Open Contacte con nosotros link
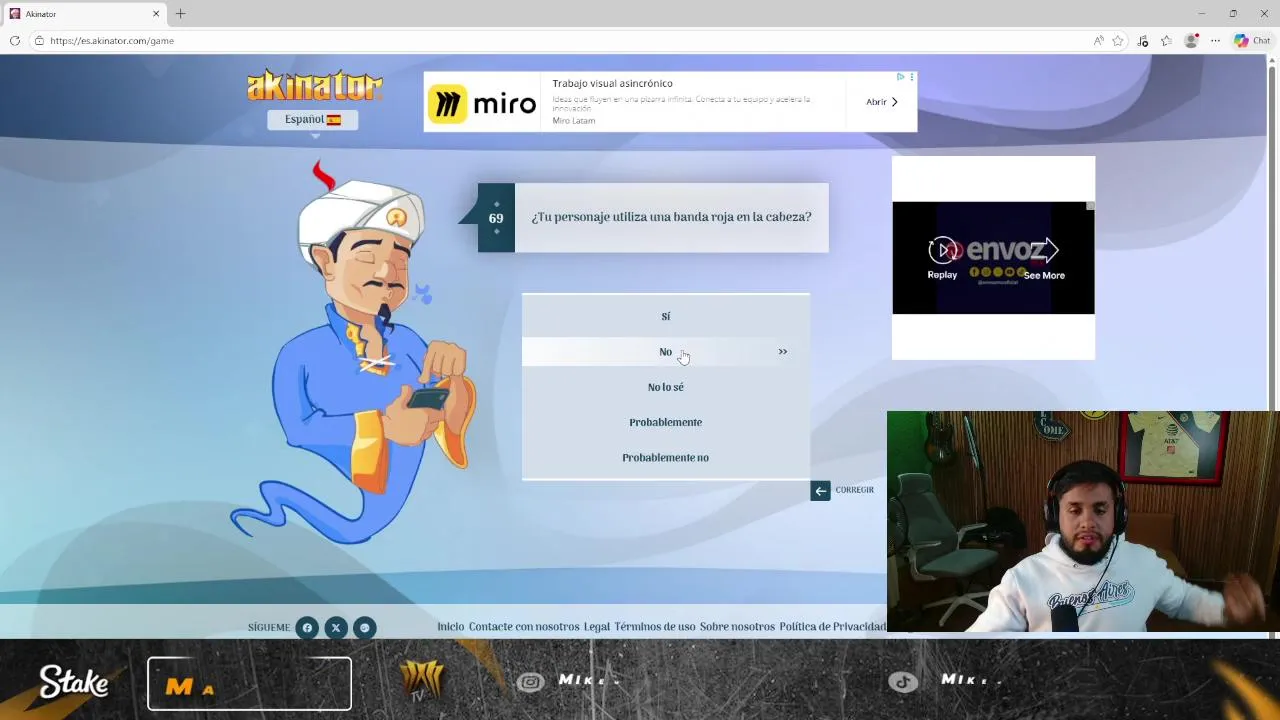Image resolution: width=1280 pixels, height=720 pixels. pyautogui.click(x=524, y=627)
